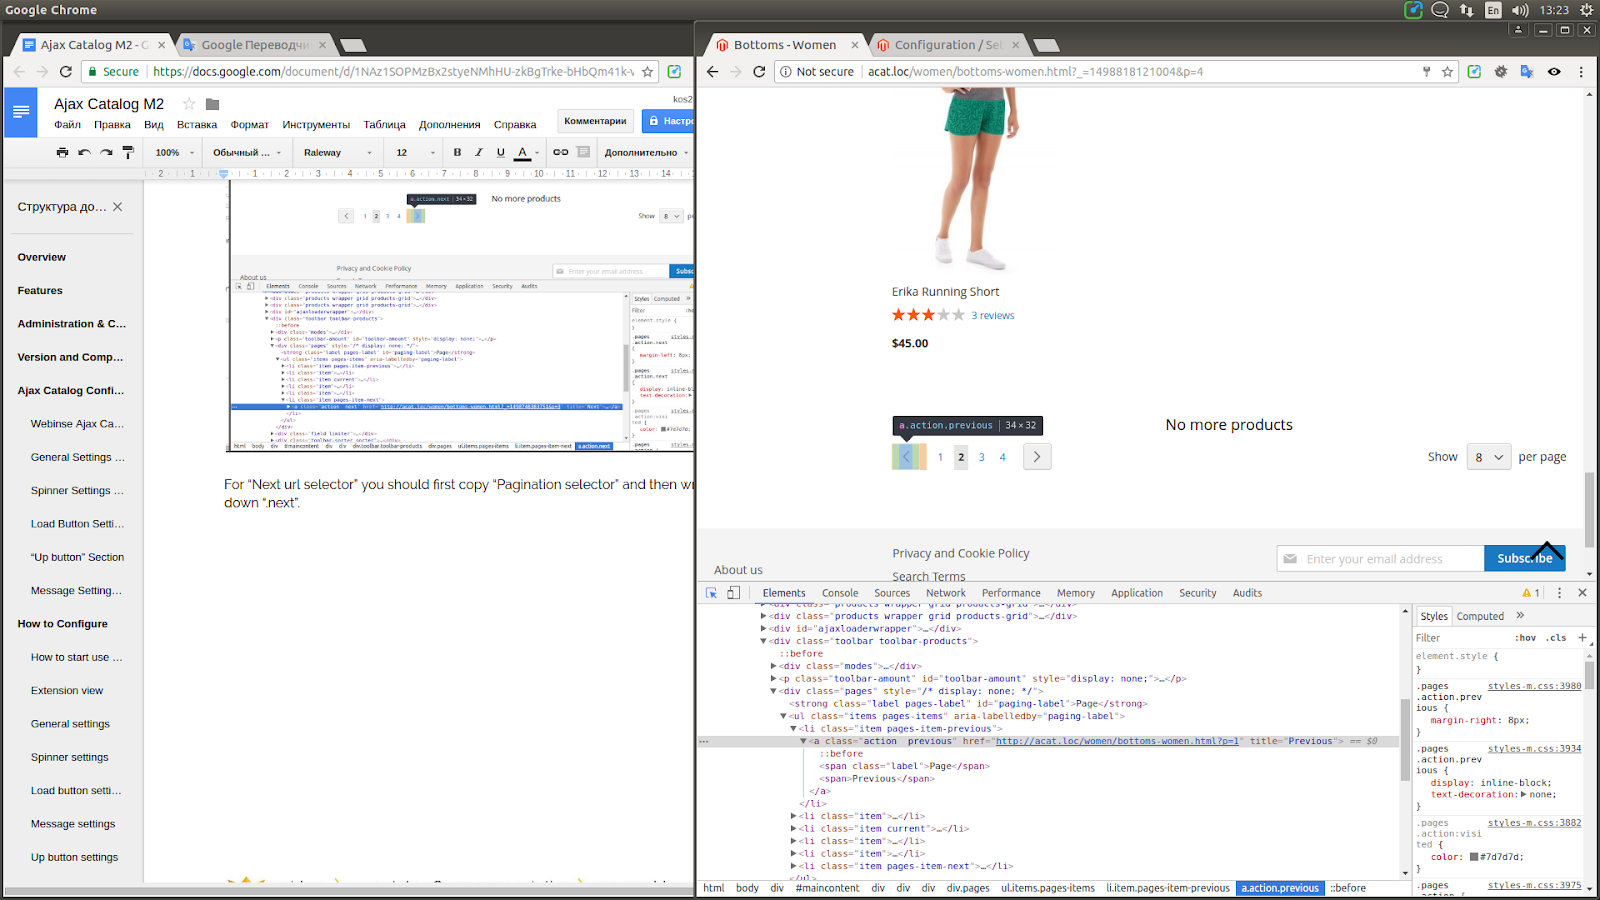The height and width of the screenshot is (900, 1600).
Task: Expand the 'item current' li node
Action: tap(794, 829)
